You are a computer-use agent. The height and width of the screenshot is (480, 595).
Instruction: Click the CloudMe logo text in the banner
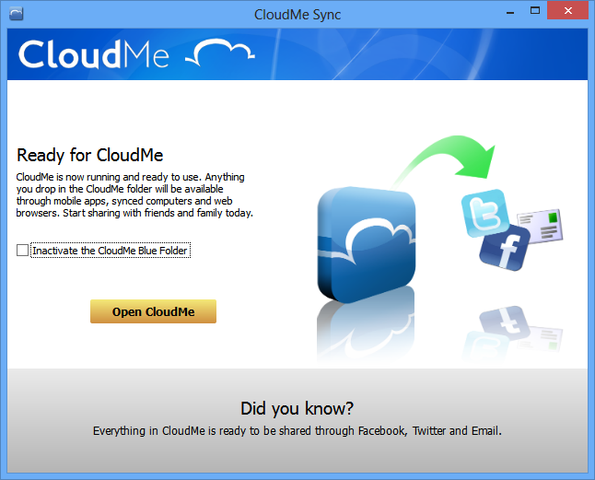pyautogui.click(x=94, y=55)
